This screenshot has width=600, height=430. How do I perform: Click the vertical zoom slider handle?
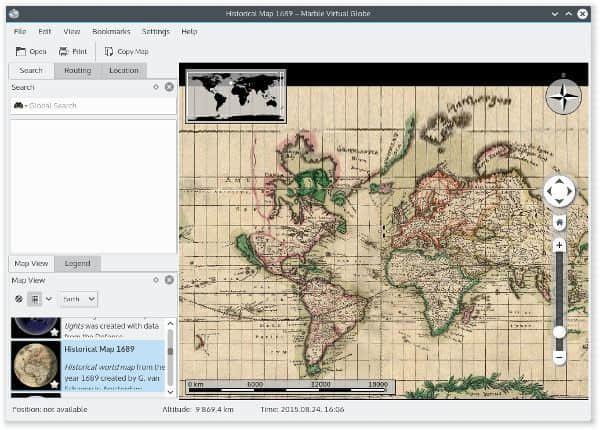coord(559,331)
